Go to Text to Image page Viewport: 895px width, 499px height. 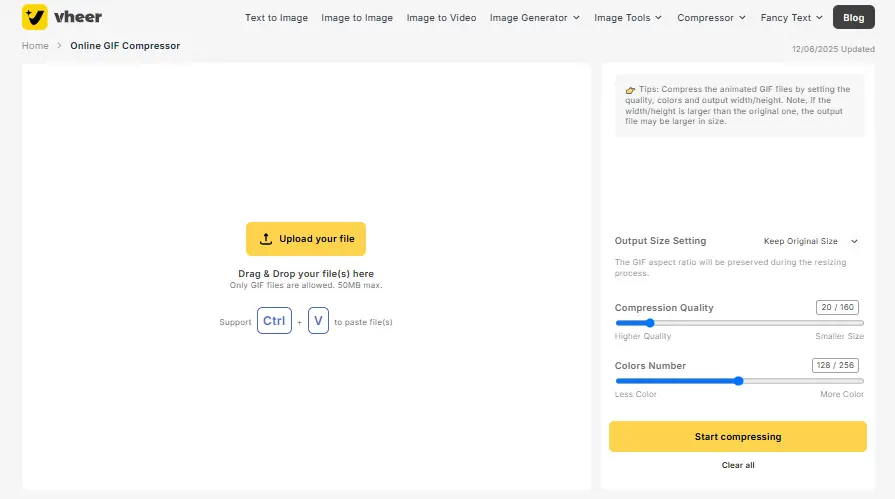tap(276, 18)
